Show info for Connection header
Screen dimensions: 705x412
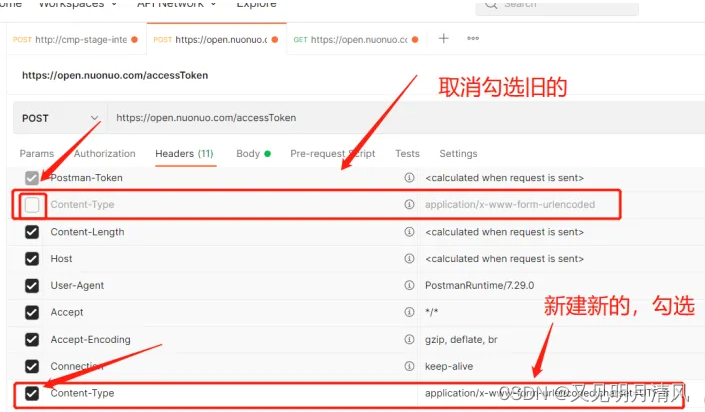tap(409, 366)
